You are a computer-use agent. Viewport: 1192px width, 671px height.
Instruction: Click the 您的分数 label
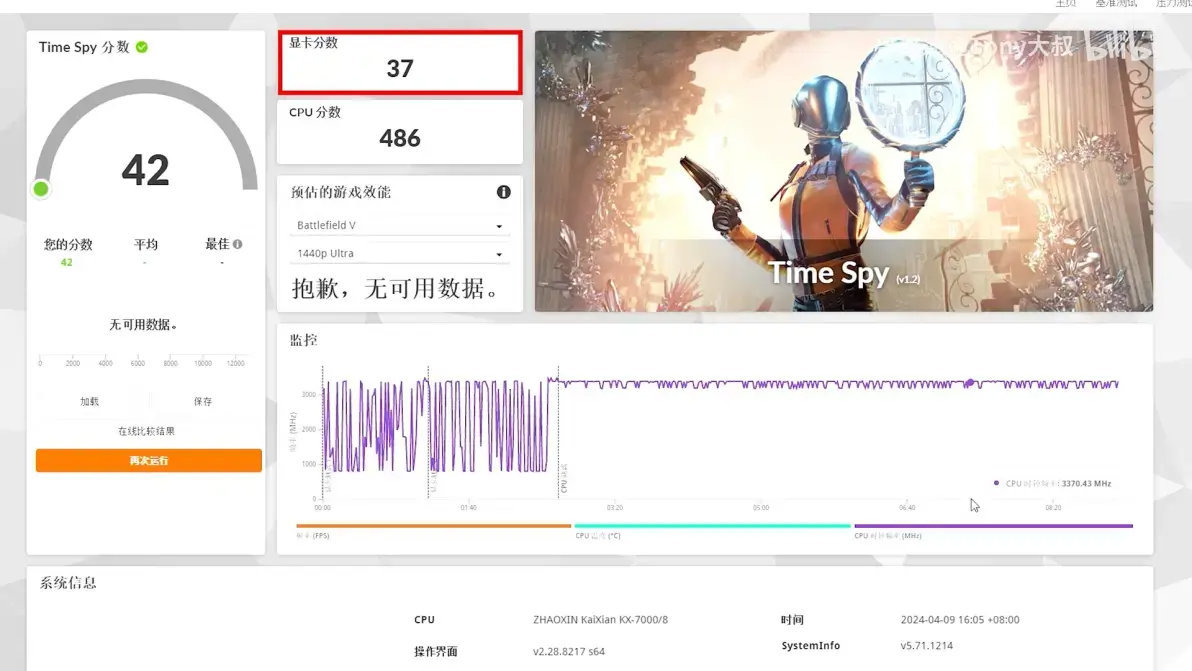68,245
